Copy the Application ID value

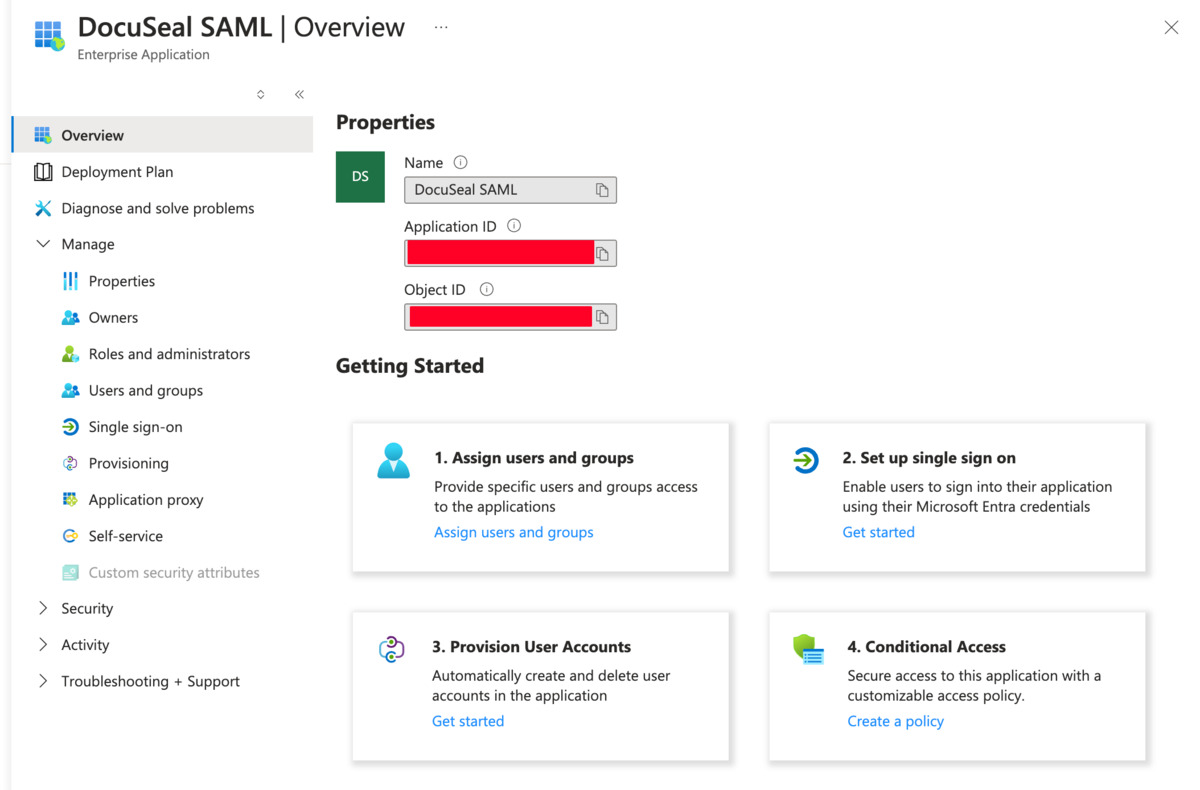602,254
